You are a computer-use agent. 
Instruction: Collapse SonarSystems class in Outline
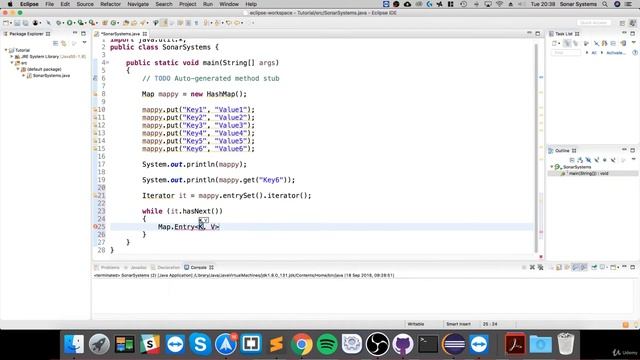[x=552, y=167]
